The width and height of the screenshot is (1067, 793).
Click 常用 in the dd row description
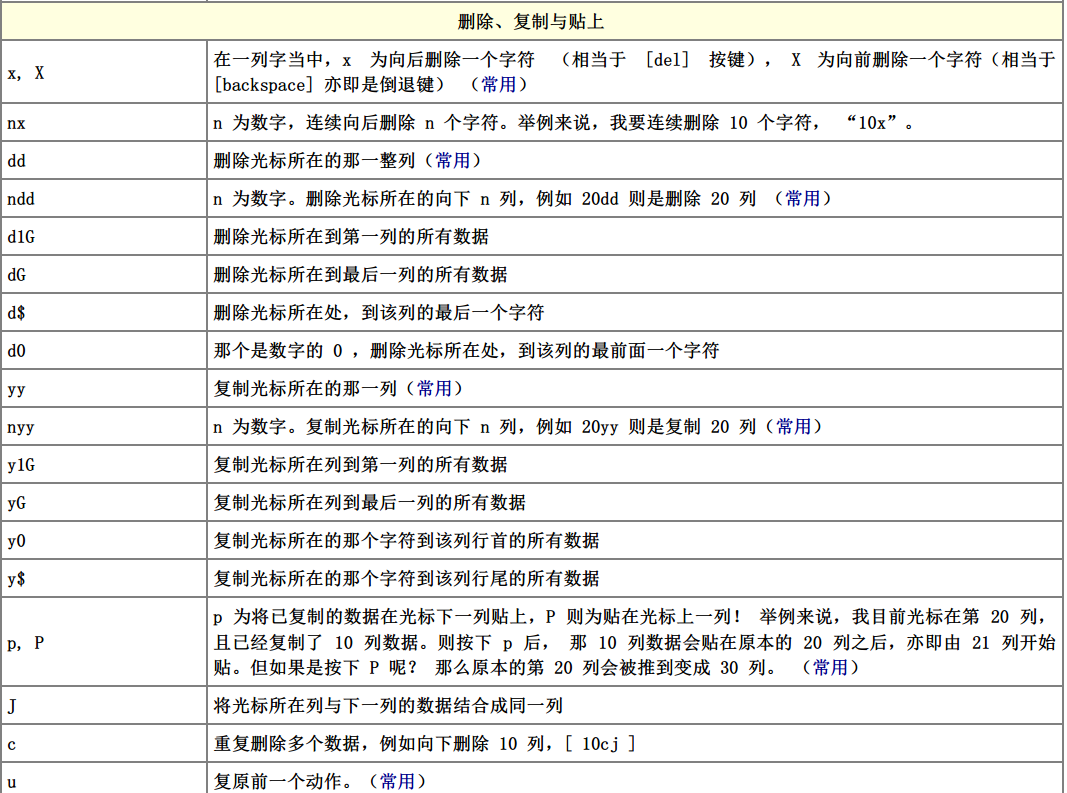point(453,161)
